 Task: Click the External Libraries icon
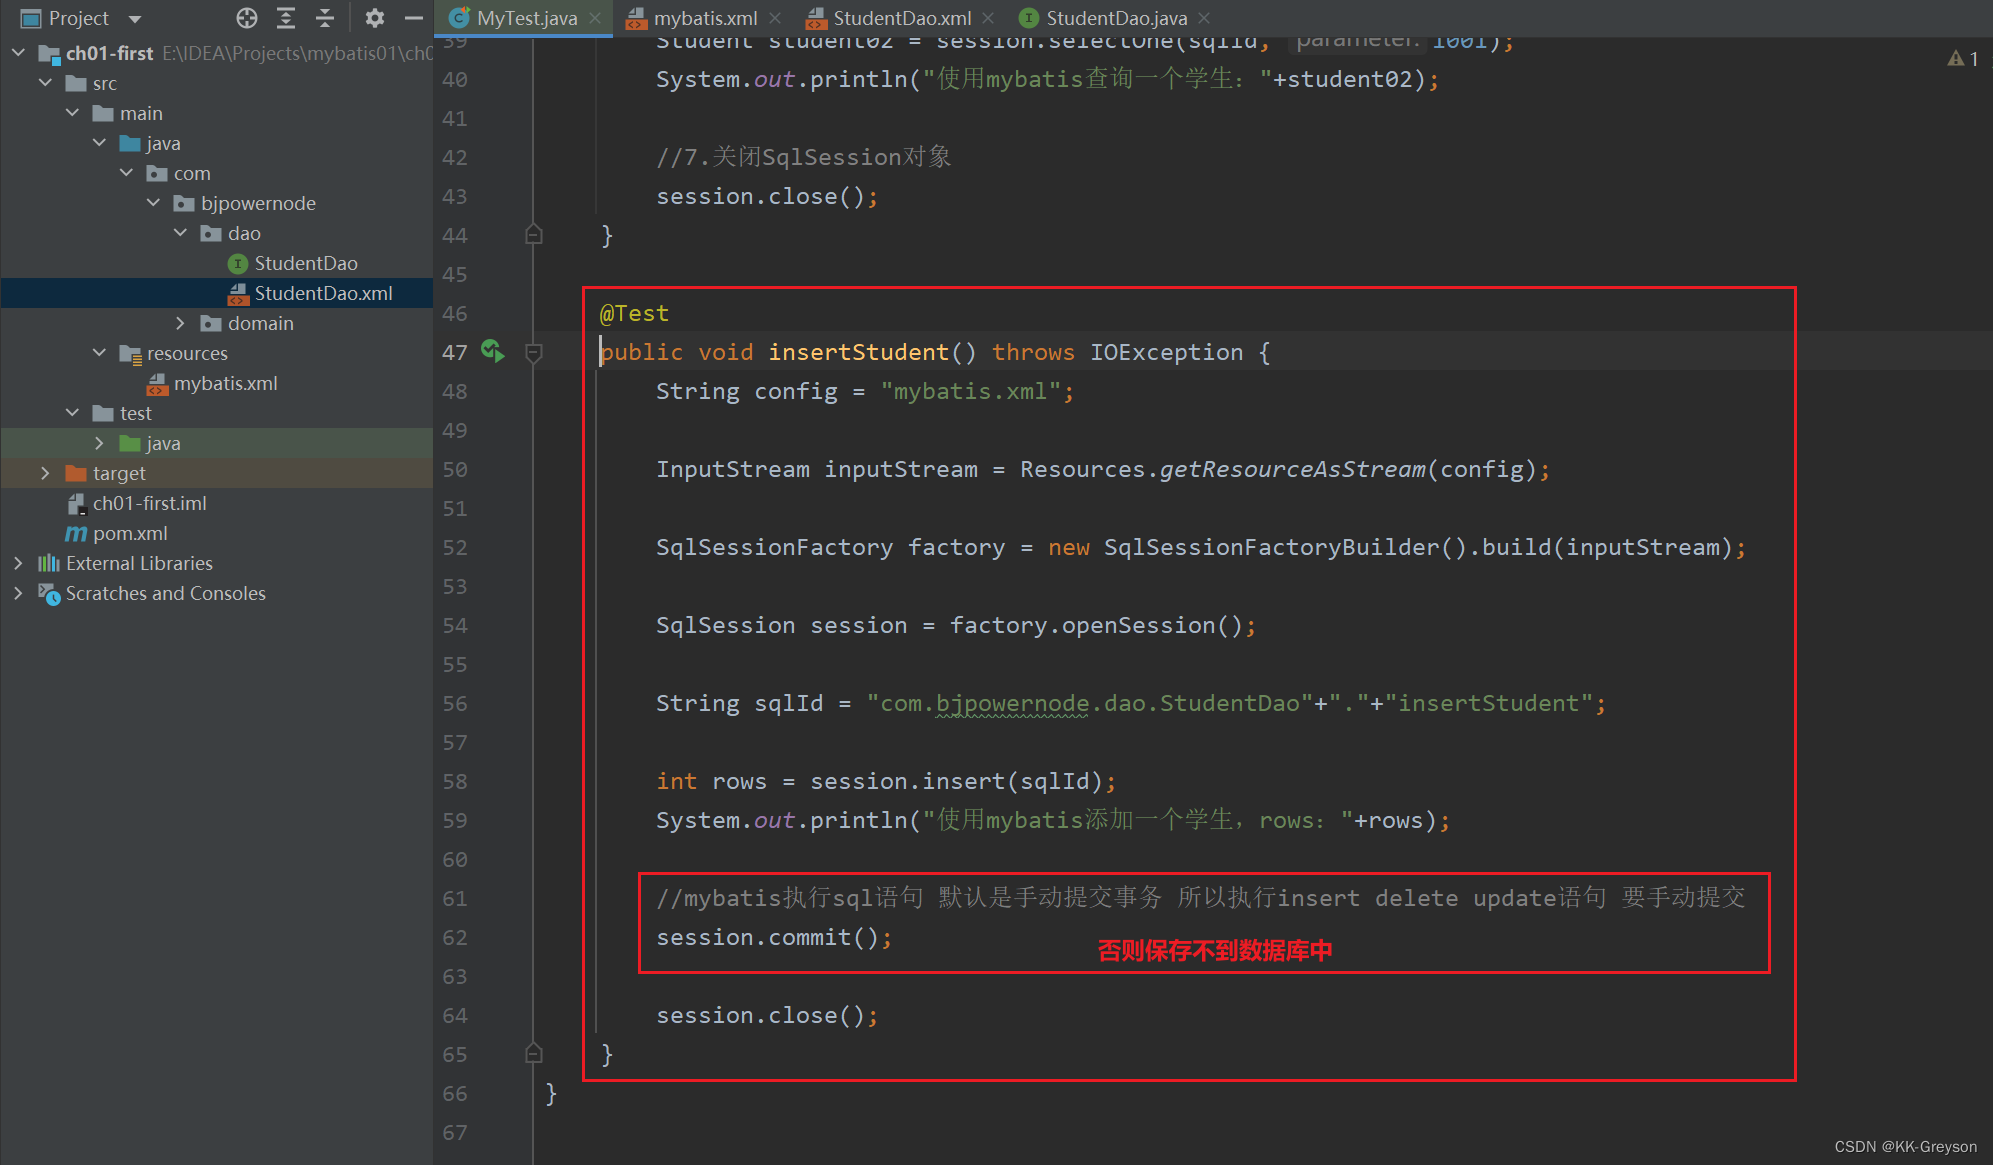[49, 563]
